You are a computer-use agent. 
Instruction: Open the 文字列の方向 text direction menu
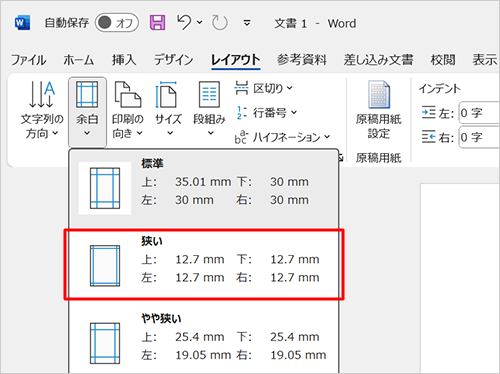point(42,110)
